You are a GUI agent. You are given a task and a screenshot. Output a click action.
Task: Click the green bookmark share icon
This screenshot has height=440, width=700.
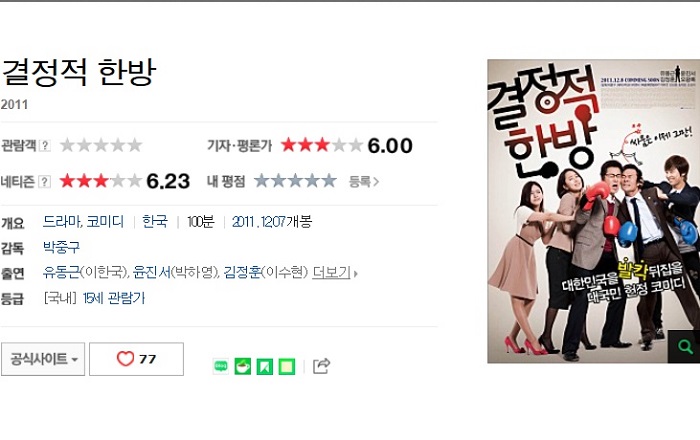click(x=265, y=366)
